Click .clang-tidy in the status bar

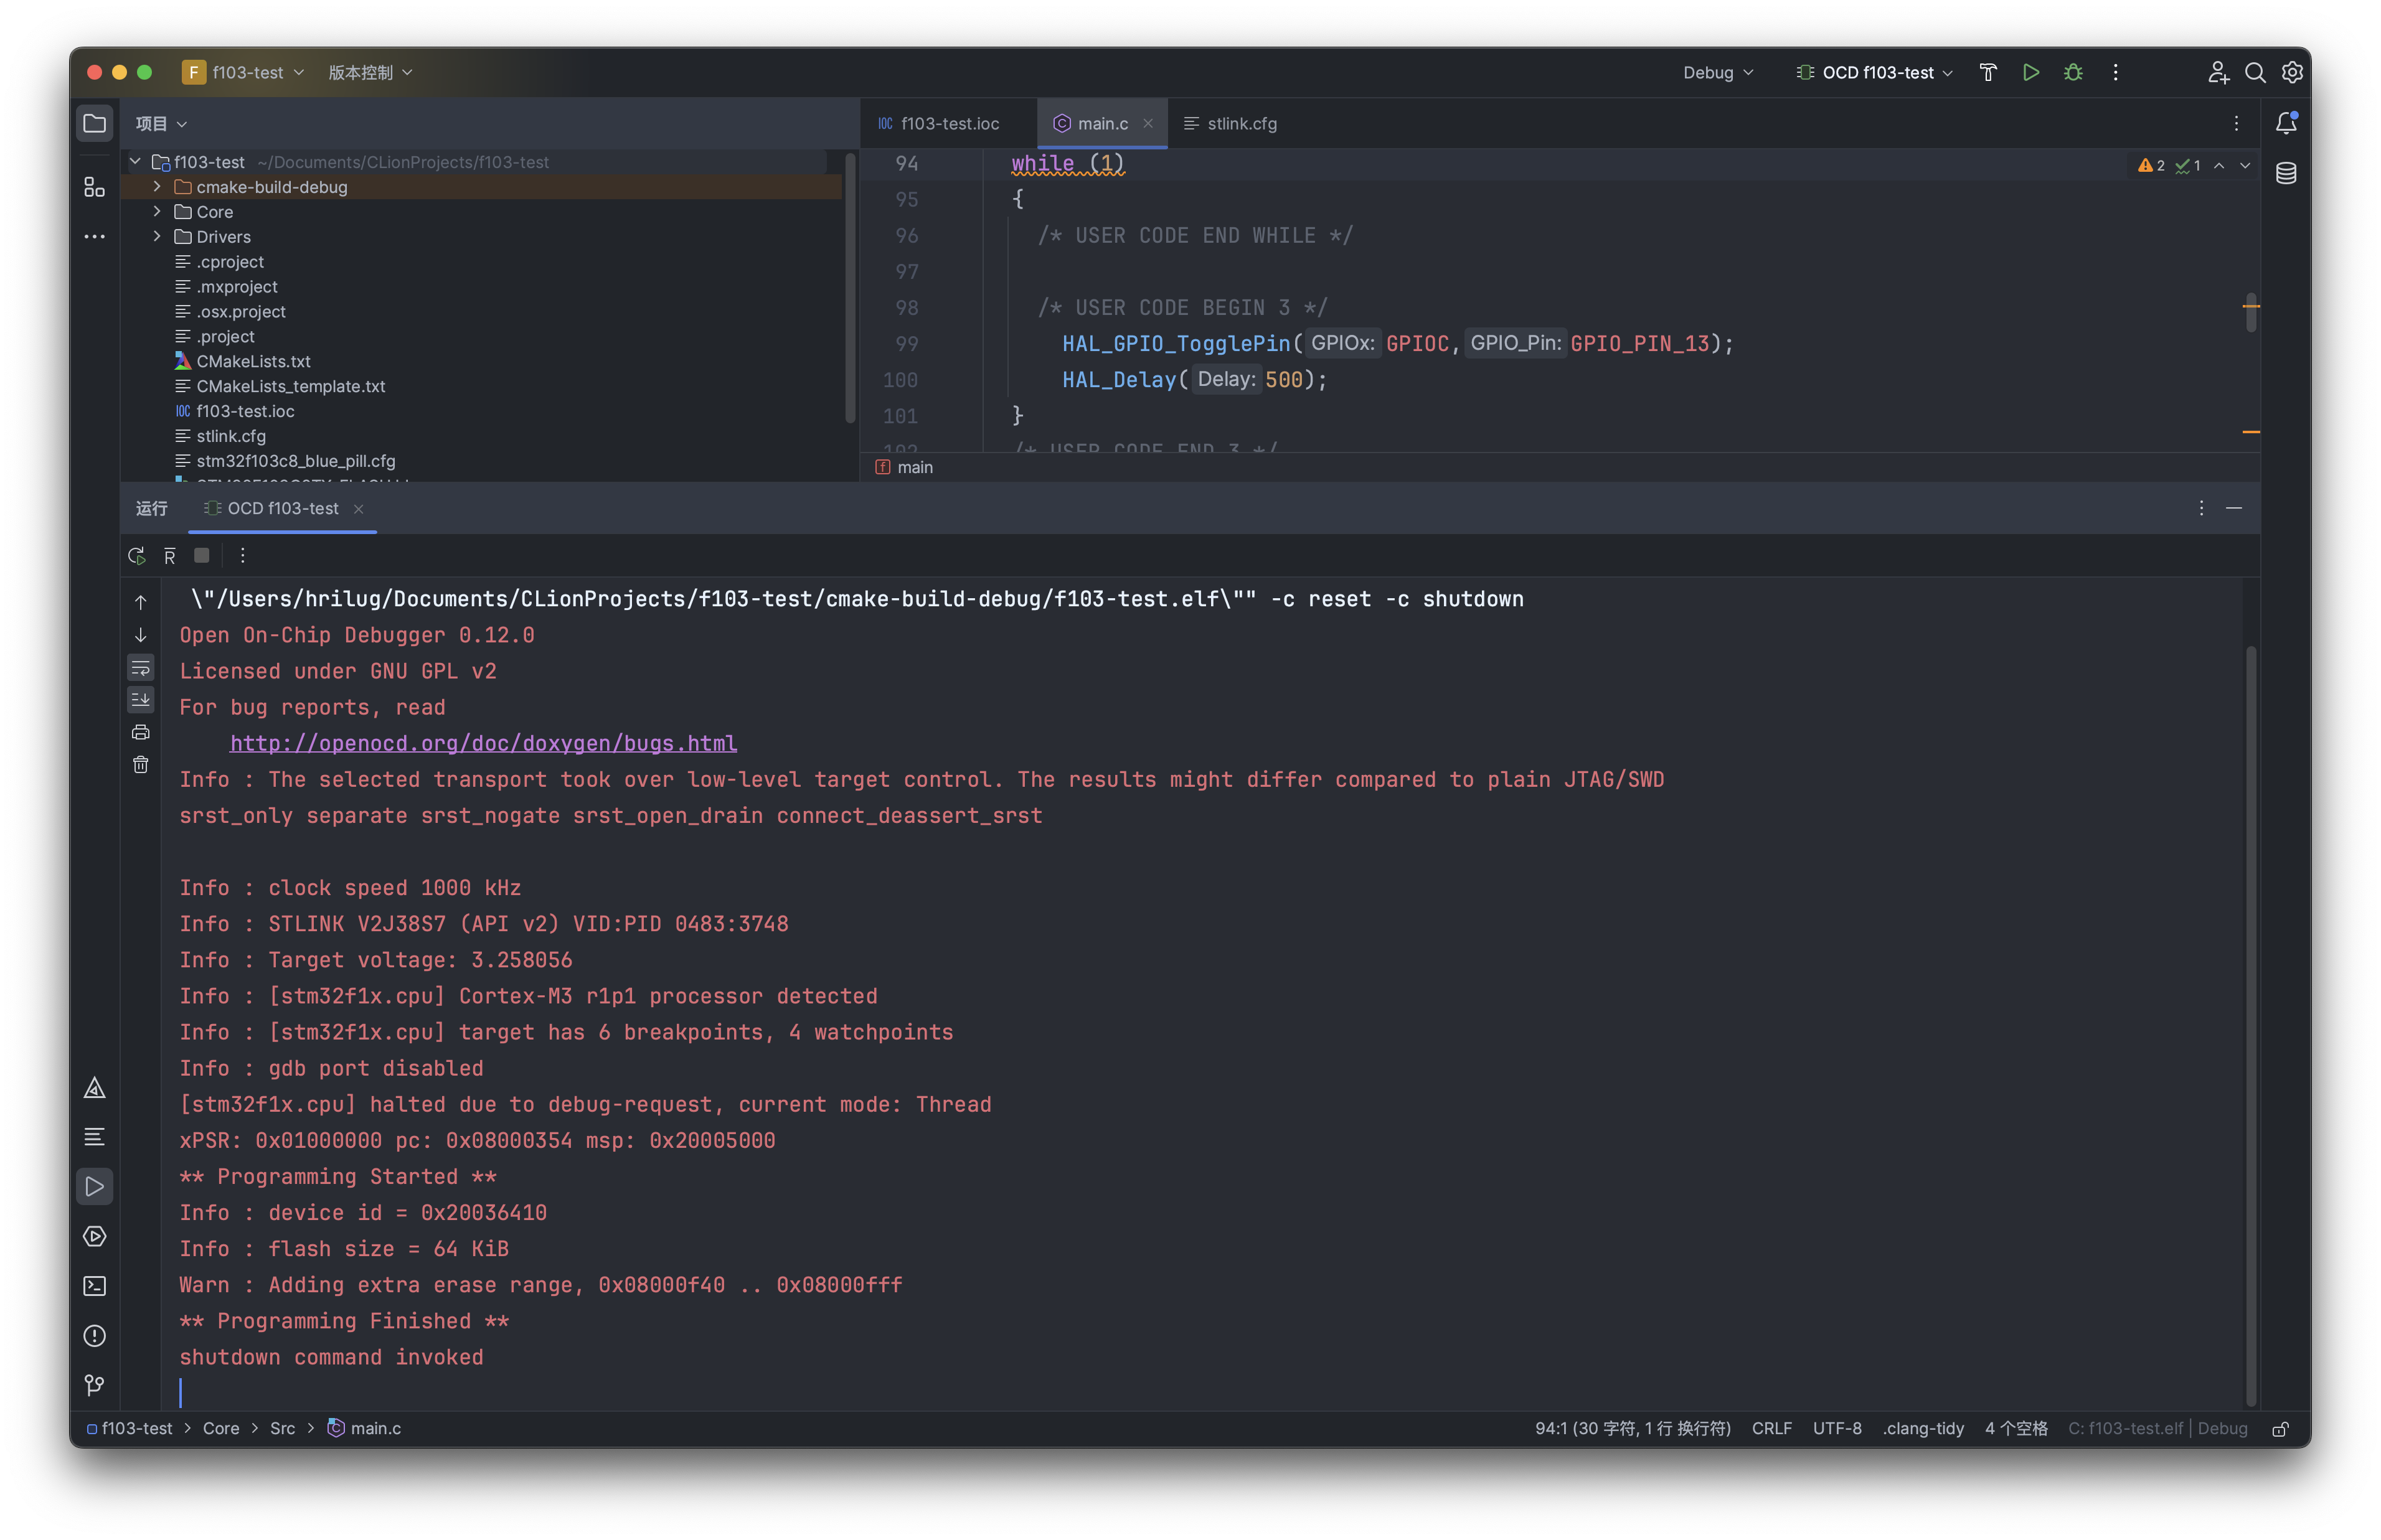click(1923, 1429)
